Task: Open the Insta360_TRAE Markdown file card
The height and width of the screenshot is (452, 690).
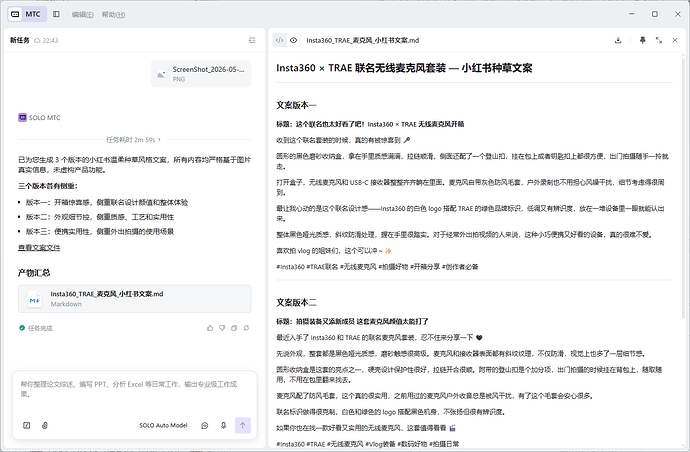Action: coord(135,299)
